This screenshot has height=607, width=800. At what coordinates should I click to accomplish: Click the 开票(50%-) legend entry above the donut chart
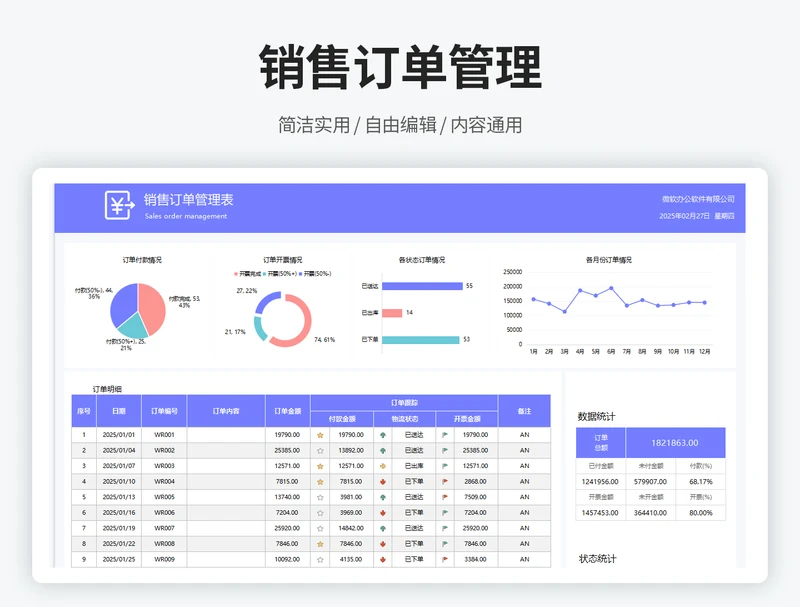(x=315, y=274)
